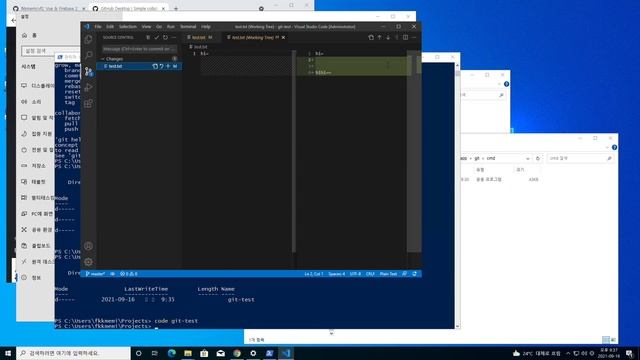Click errors and warnings count in status bar
This screenshot has height=360, width=640.
(x=129, y=274)
